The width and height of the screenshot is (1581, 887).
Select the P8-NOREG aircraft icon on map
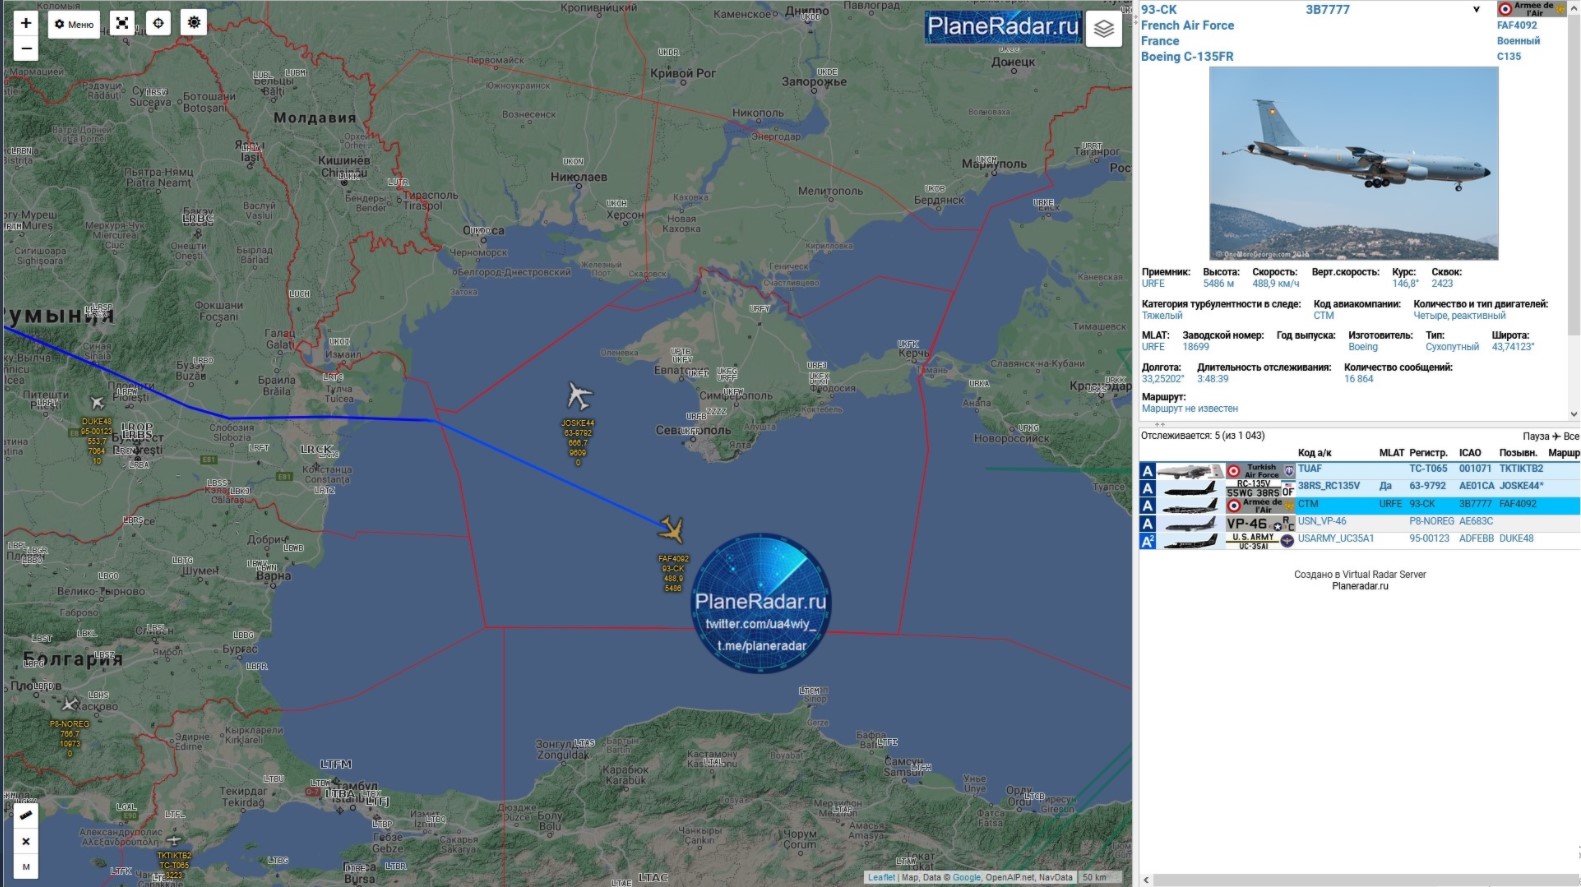point(69,704)
